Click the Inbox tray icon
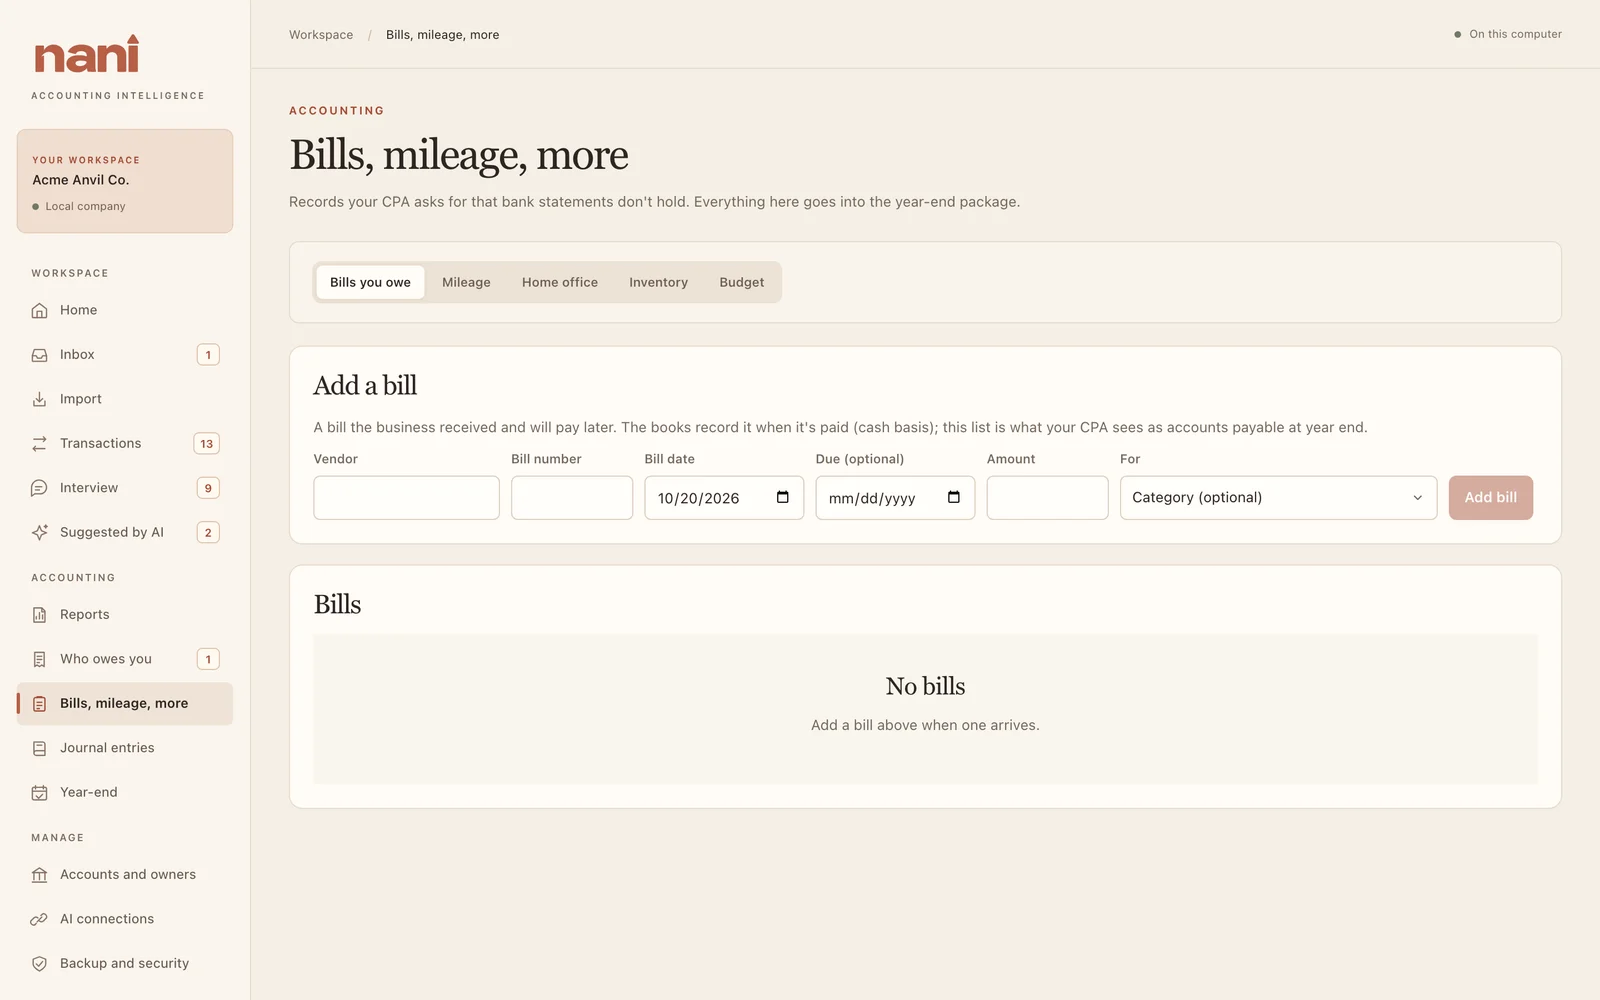This screenshot has height=1000, width=1600. [x=39, y=355]
